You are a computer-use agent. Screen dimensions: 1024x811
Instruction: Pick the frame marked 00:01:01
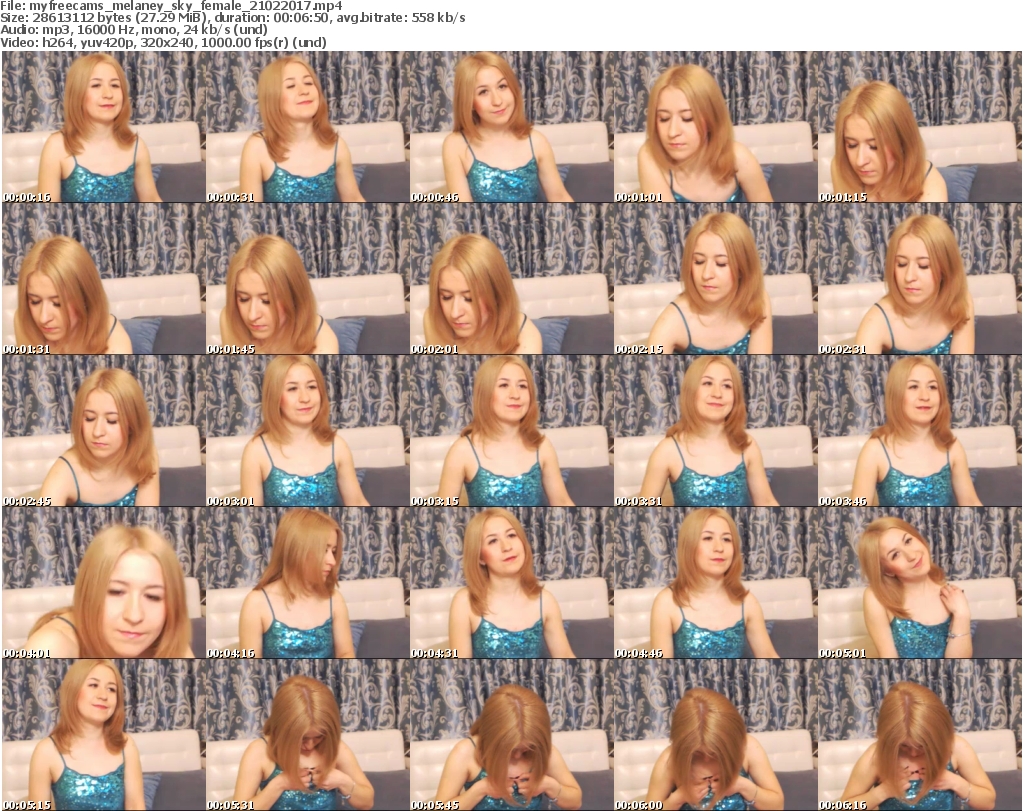pyautogui.click(x=715, y=127)
